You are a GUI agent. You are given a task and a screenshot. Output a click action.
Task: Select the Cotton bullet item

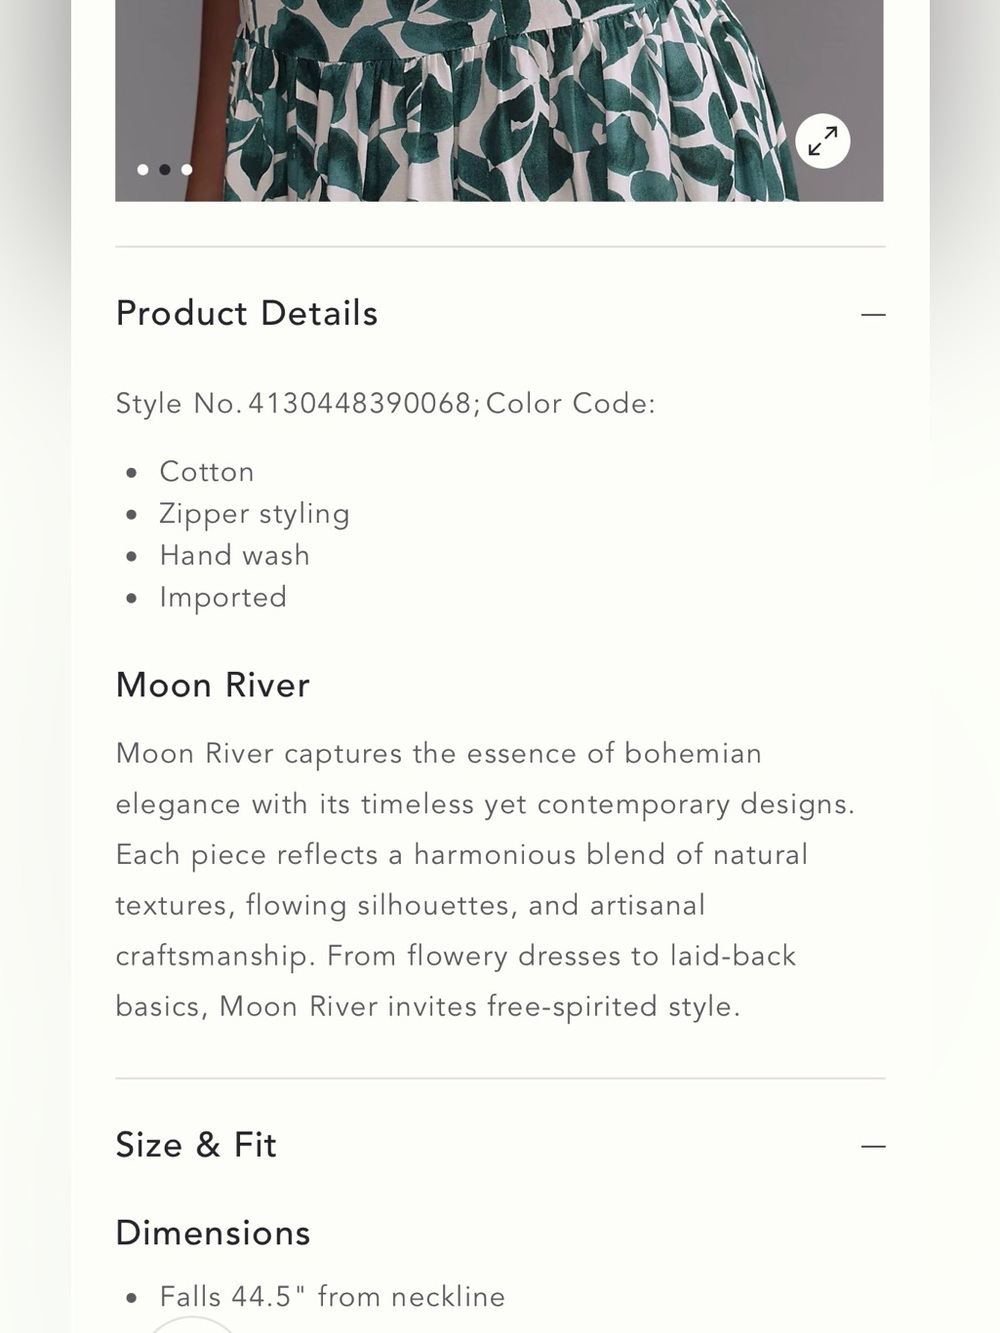(207, 471)
